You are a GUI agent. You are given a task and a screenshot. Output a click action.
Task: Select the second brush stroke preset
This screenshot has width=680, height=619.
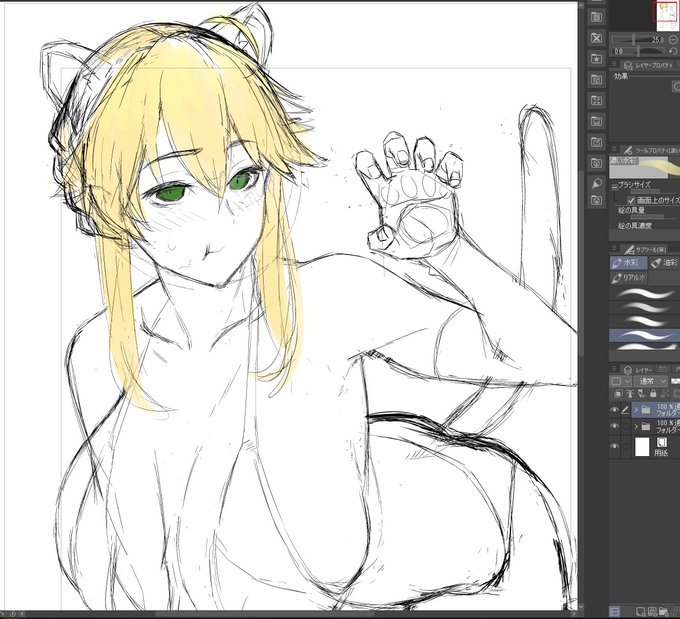point(645,308)
